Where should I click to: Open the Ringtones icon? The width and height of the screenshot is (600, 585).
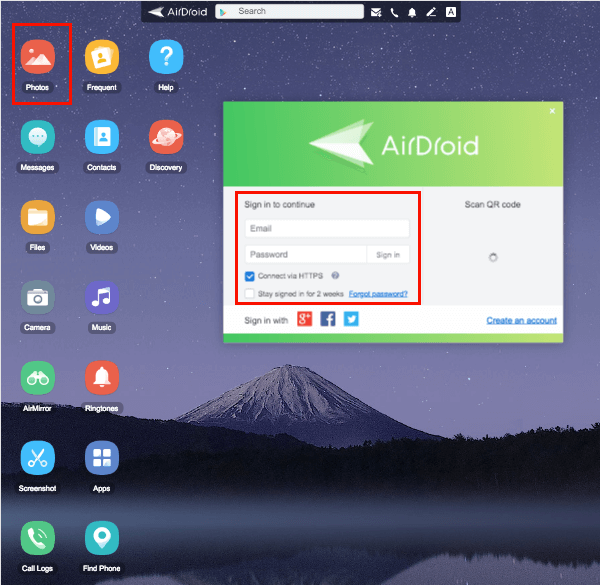(x=102, y=378)
